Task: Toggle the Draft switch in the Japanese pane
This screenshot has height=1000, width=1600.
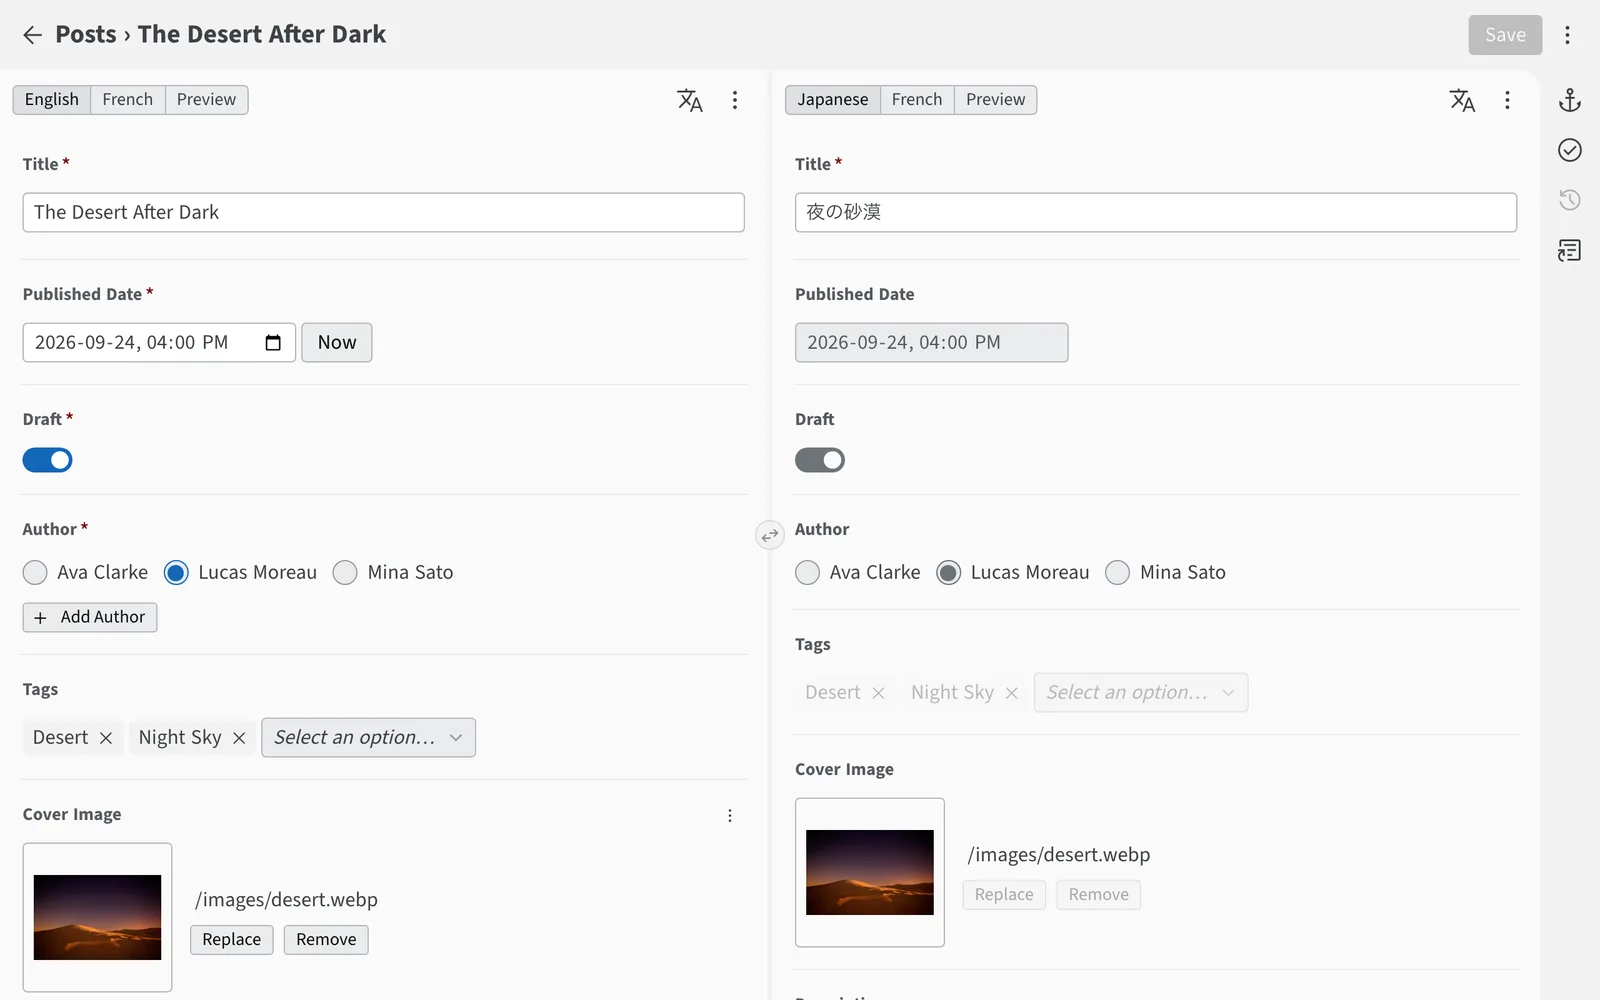Action: click(820, 460)
